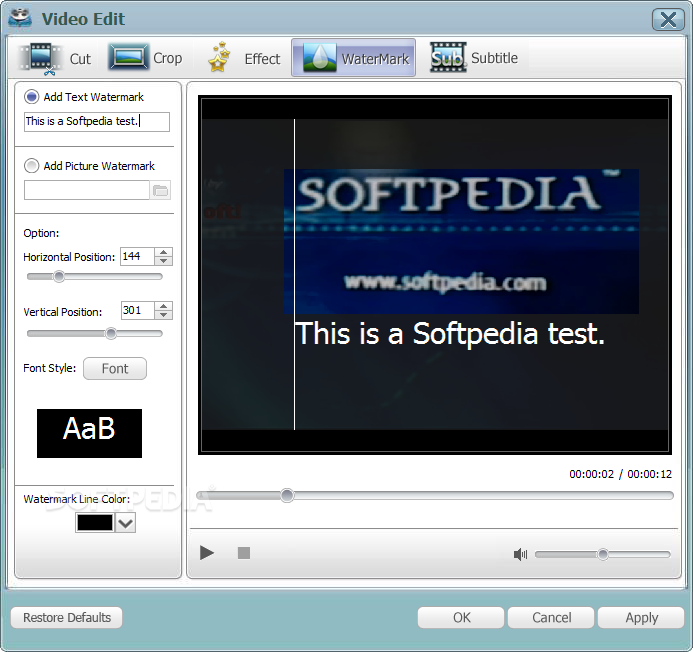Image resolution: width=693 pixels, height=652 pixels.
Task: Switch to the Cut tab
Action: pos(55,58)
